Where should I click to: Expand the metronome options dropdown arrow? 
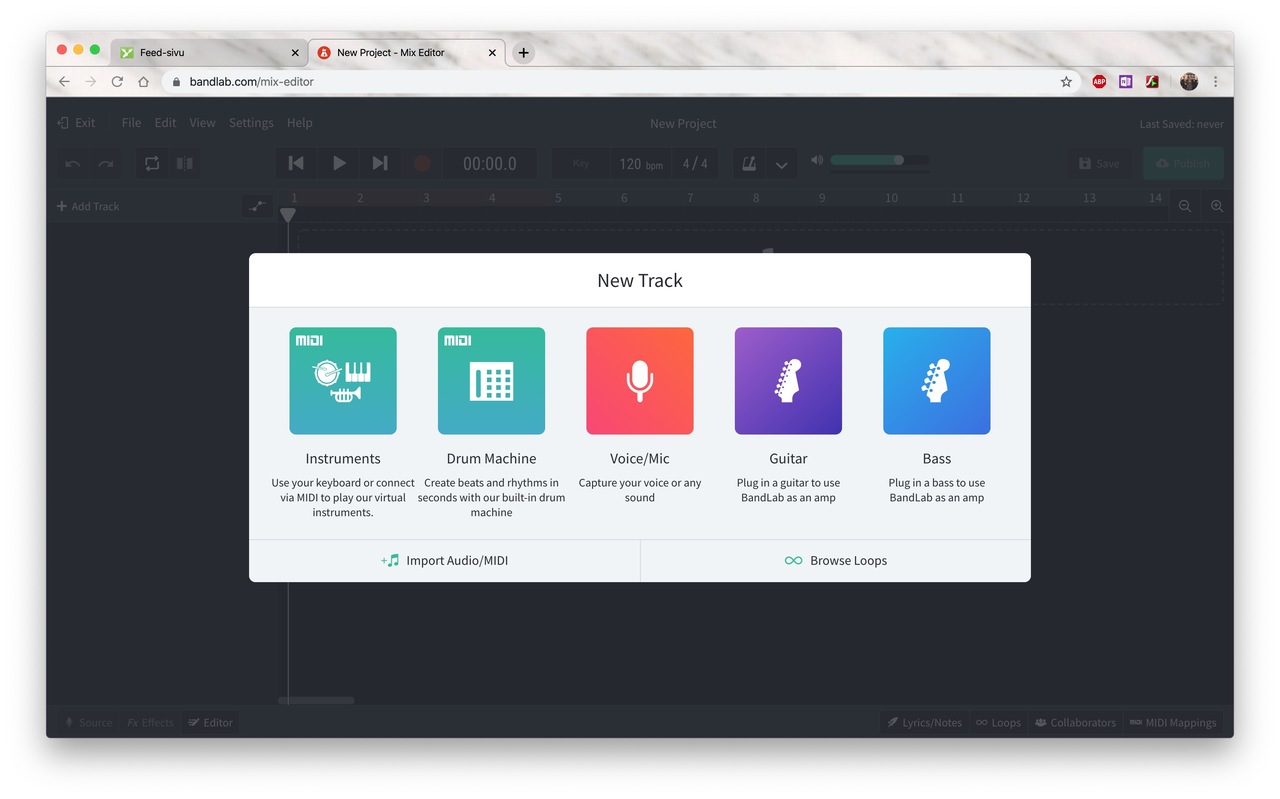(782, 164)
